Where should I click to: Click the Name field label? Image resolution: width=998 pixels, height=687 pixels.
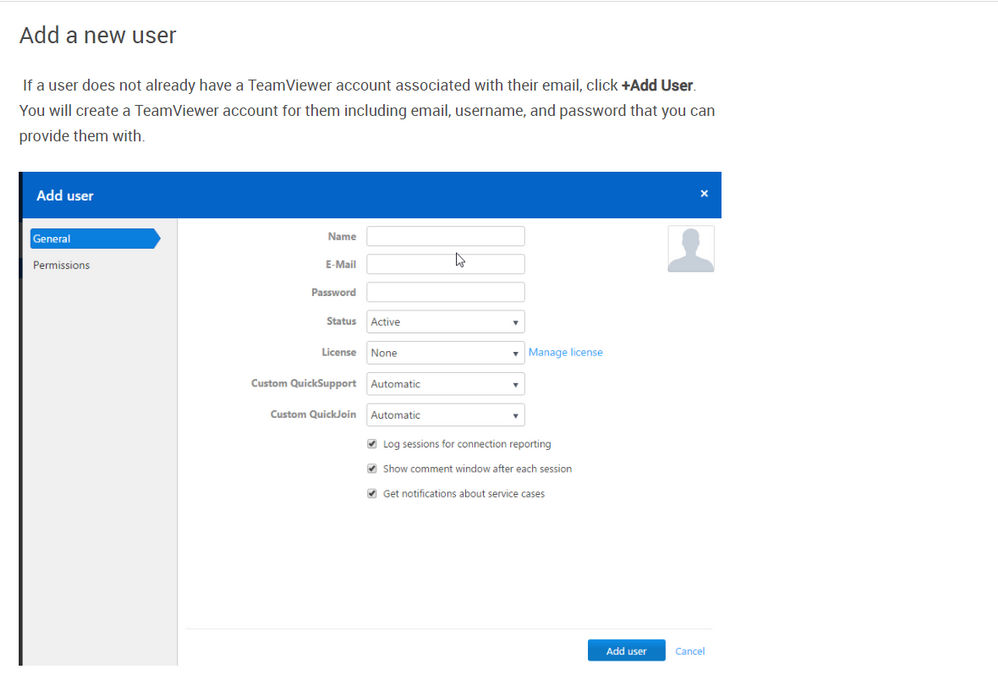(342, 236)
